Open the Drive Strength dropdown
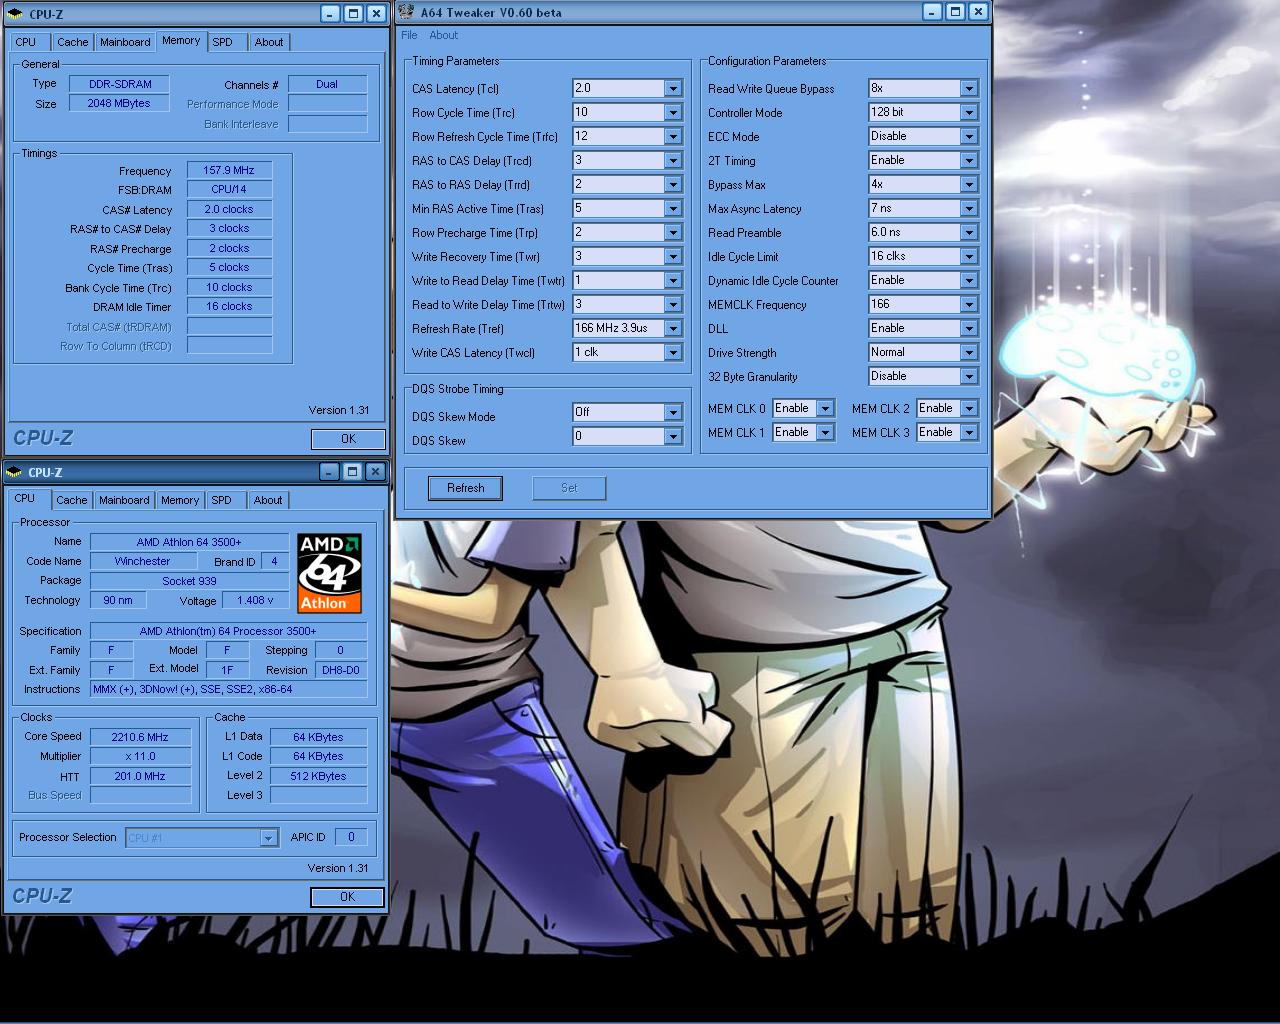Image resolution: width=1280 pixels, height=1024 pixels. coord(969,352)
